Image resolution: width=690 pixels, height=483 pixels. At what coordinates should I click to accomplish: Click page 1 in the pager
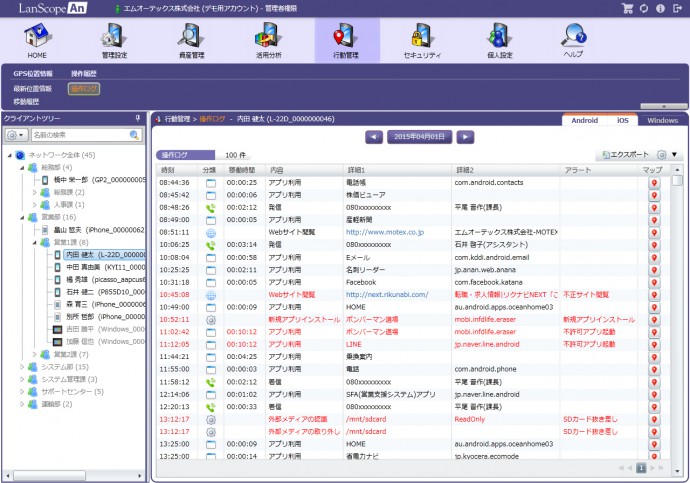641,468
